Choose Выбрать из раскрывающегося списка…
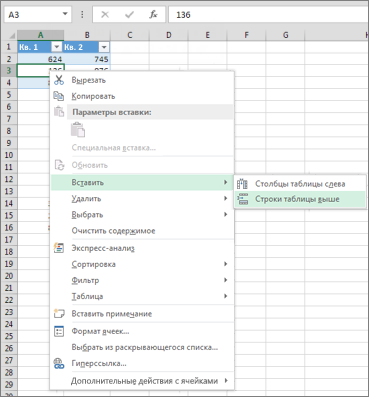Image resolution: width=369 pixels, height=397 pixels. (142, 347)
